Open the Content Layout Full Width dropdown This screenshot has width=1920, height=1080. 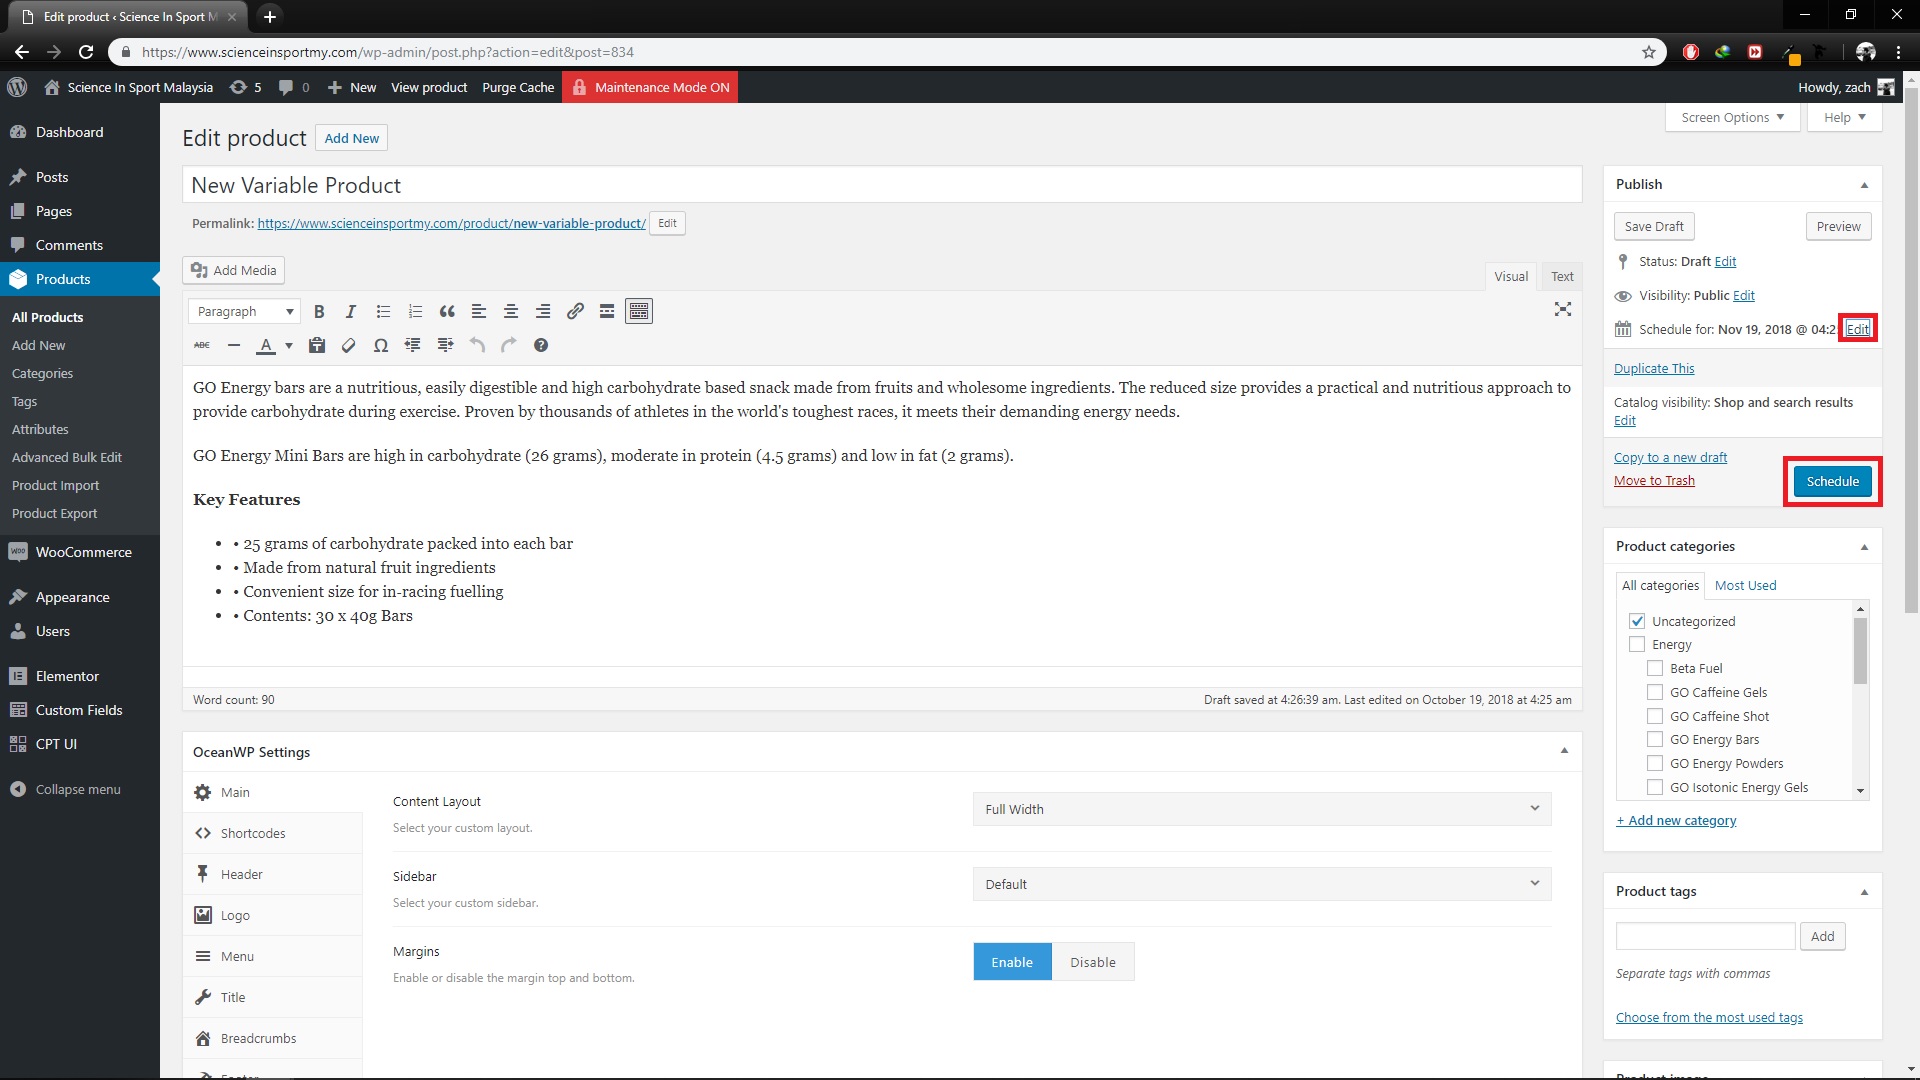(x=1262, y=809)
